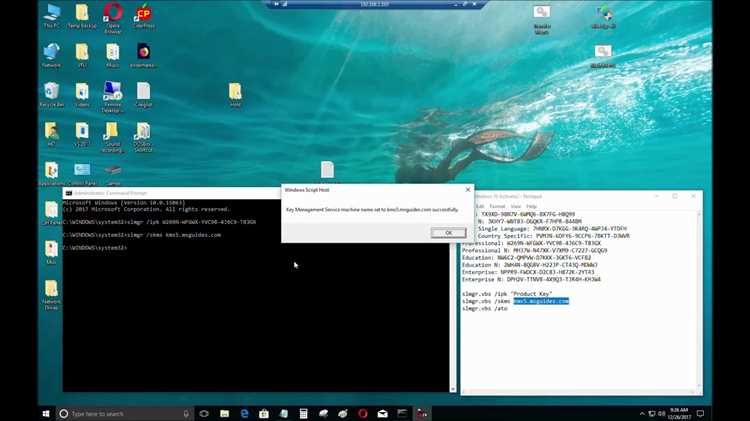Open the Sound recording desktop shortcut

[x=112, y=137]
